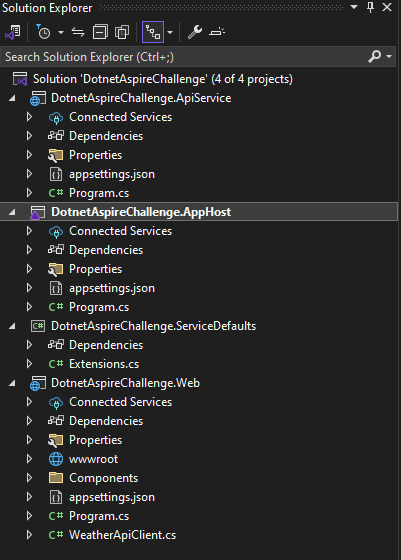This screenshot has height=560, width=401.
Task: Click the Solution 'DotnetAspireChallenge' root node
Action: tap(162, 79)
